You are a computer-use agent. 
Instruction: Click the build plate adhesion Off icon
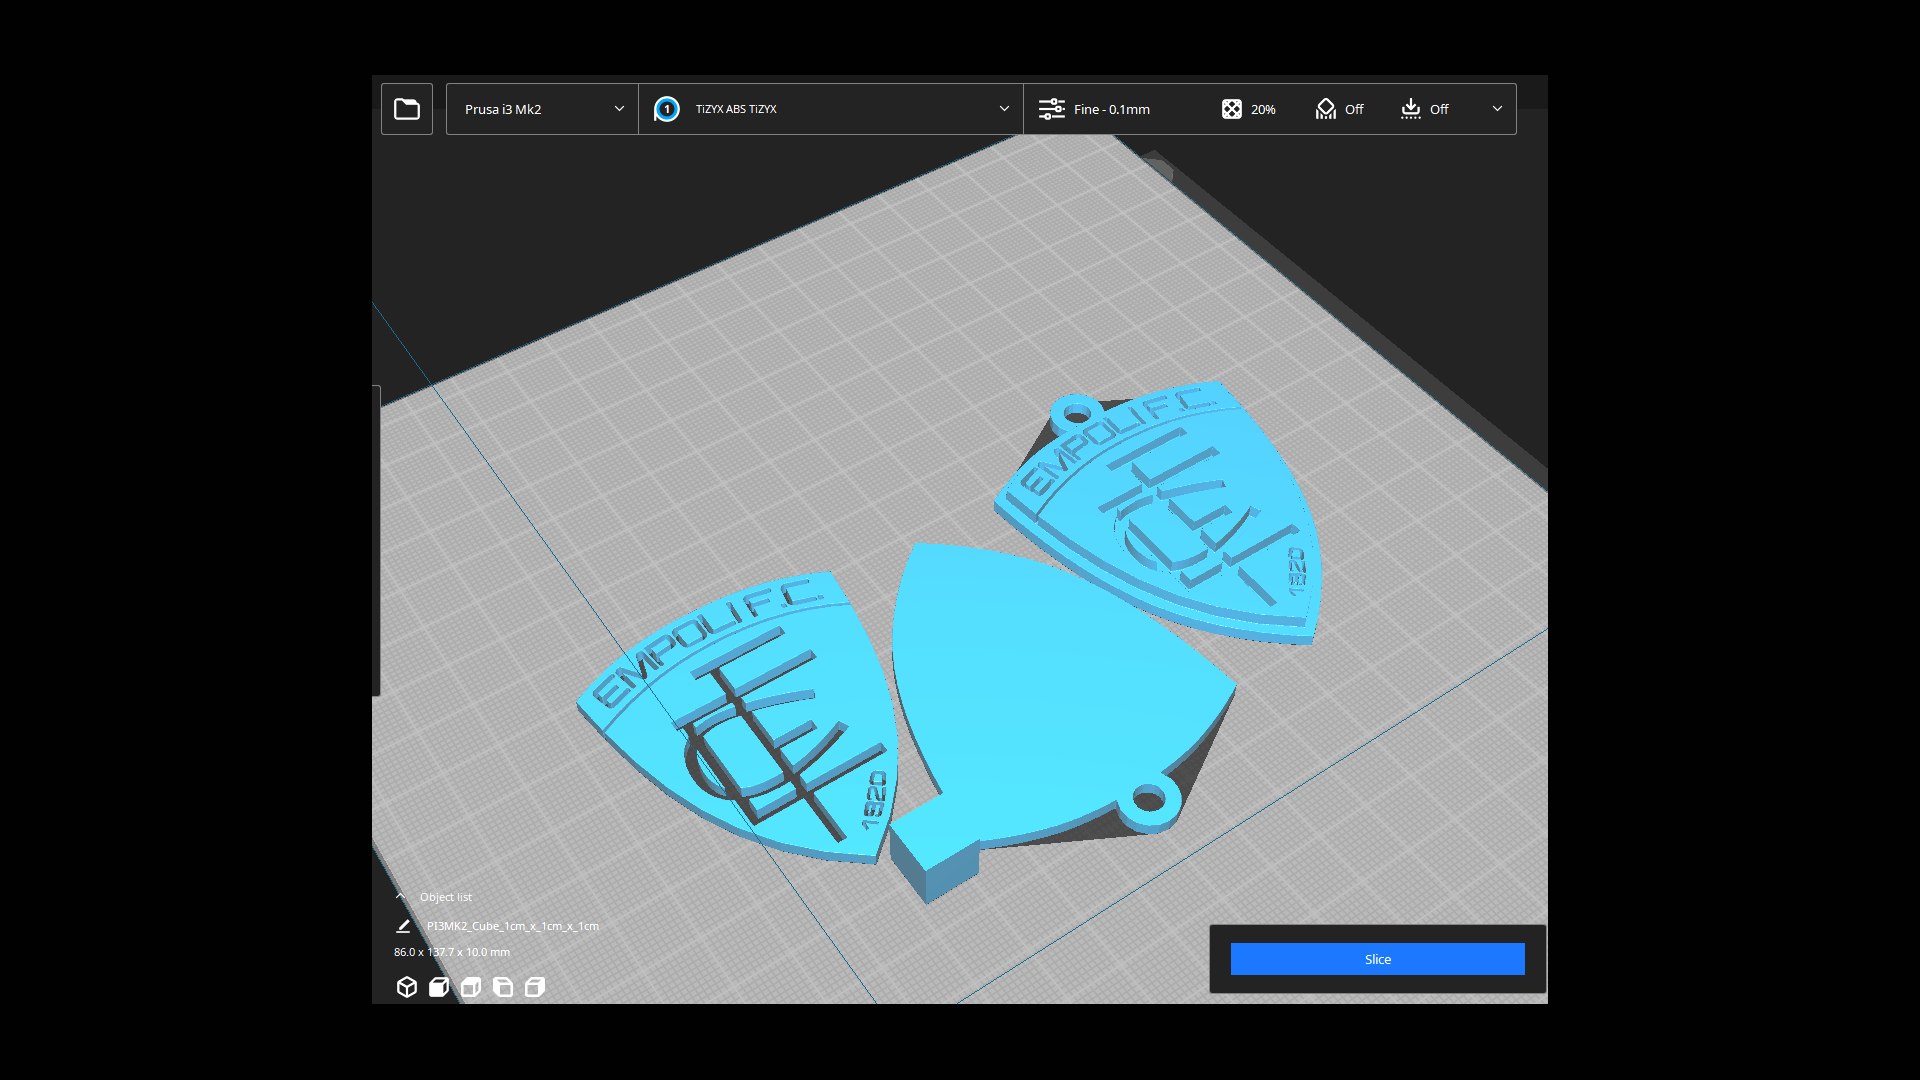pyautogui.click(x=1411, y=109)
